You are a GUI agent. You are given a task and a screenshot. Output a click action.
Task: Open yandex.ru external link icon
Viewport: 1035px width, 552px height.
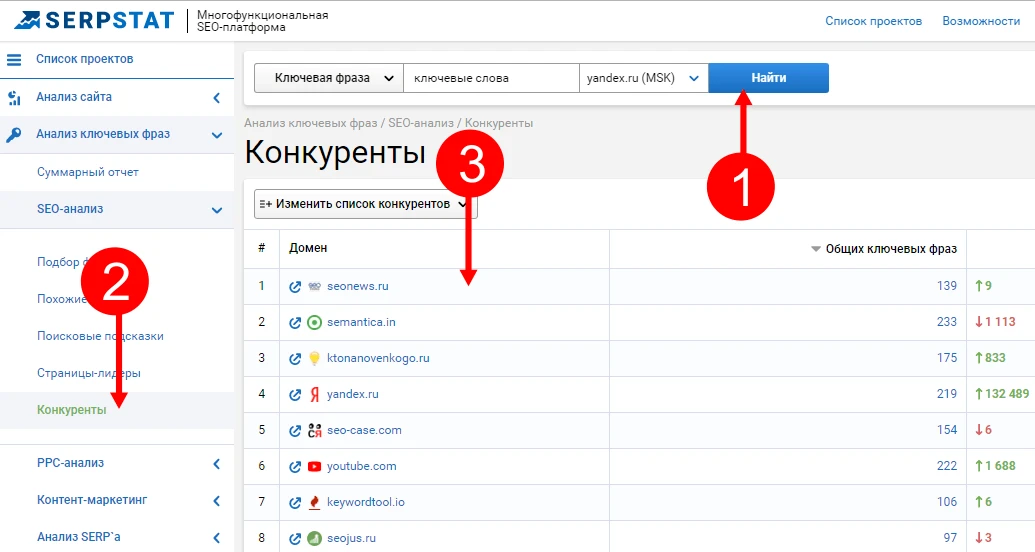[295, 394]
